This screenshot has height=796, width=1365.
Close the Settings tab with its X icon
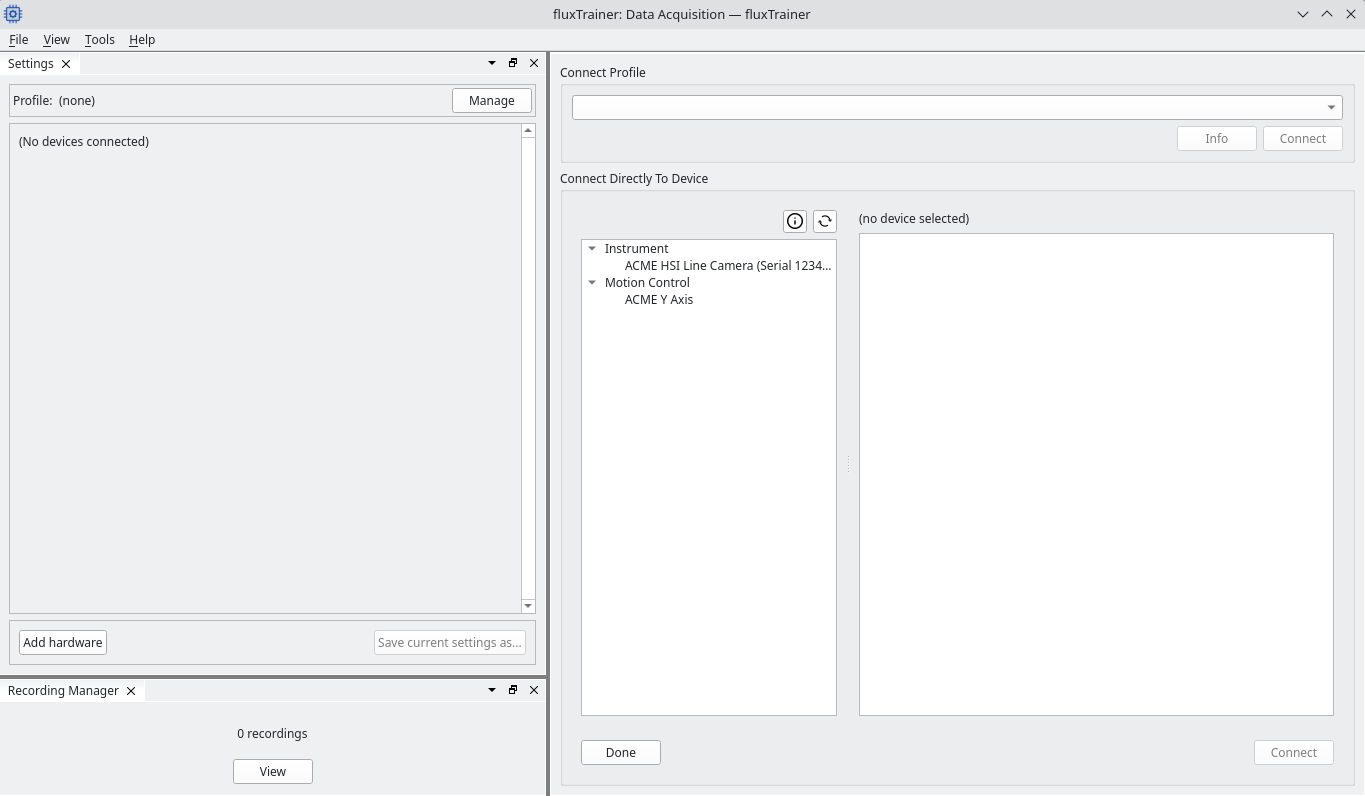click(x=66, y=64)
